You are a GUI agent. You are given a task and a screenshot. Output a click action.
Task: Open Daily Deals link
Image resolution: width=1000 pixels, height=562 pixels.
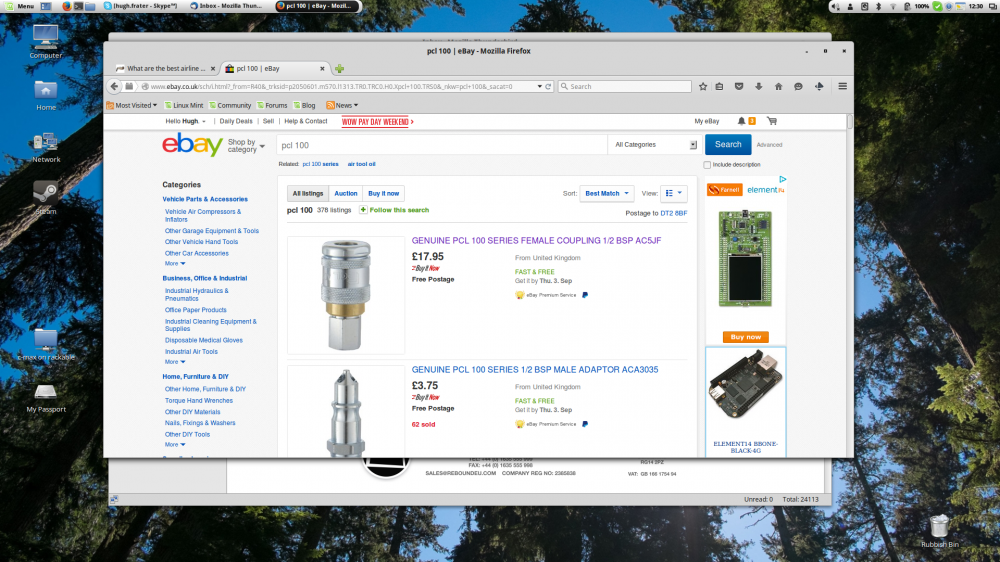click(236, 121)
